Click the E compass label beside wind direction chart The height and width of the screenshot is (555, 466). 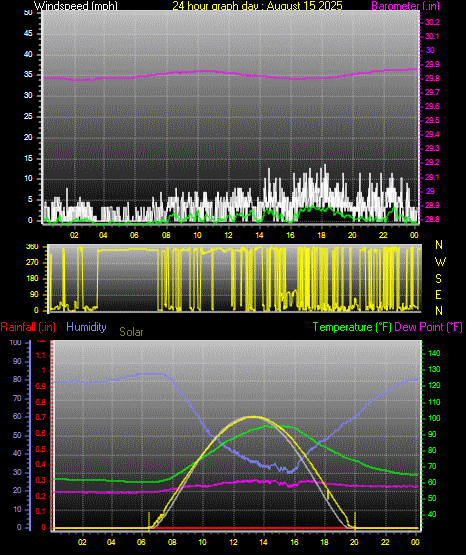coord(438,294)
